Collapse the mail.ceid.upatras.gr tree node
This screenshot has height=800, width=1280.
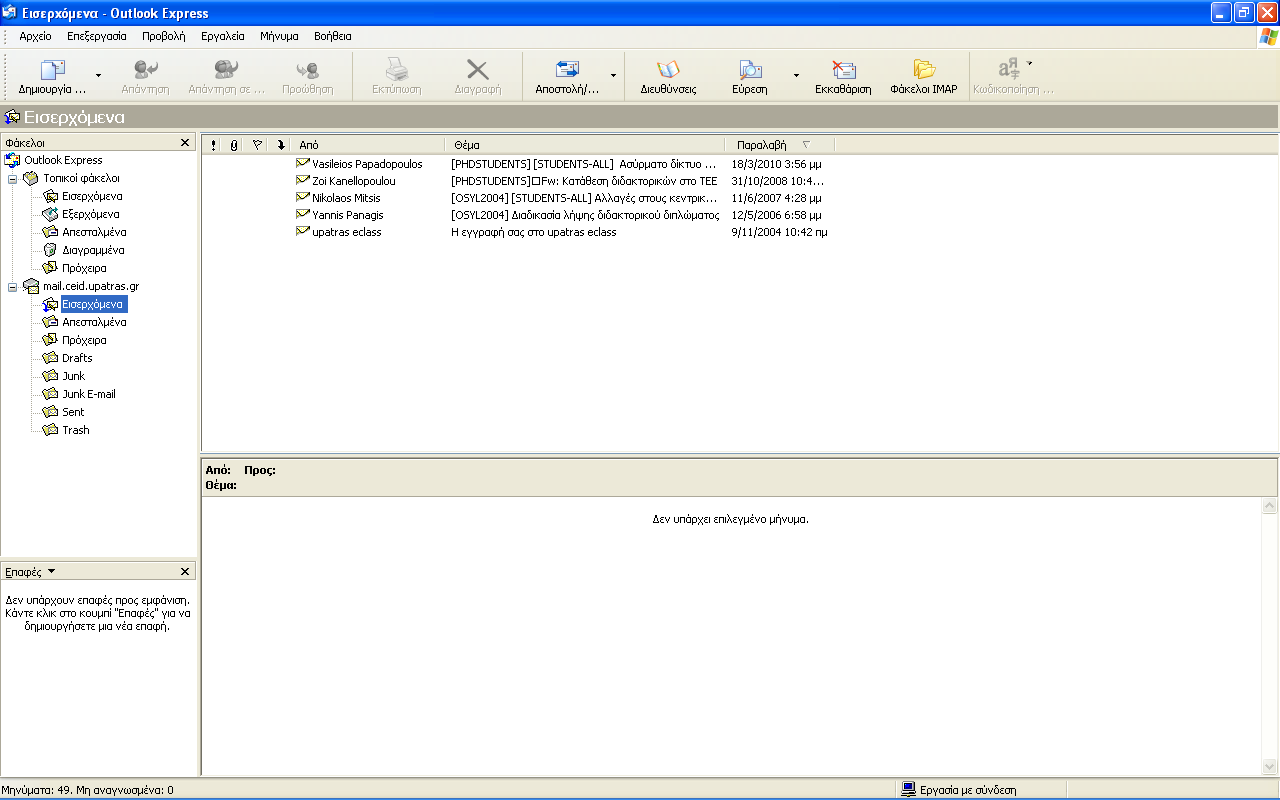point(12,286)
